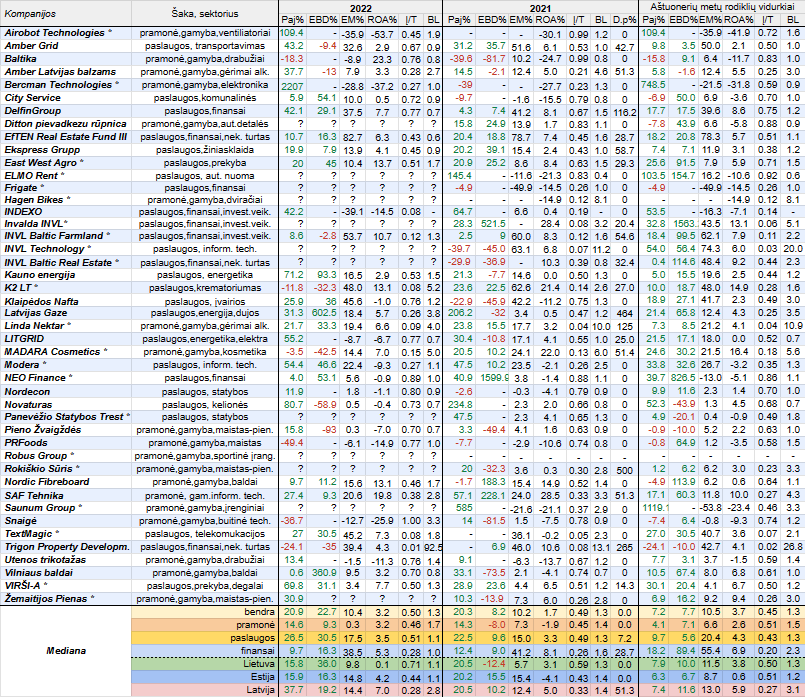Click the 'City Service' row label
Screen dimensions: 805x697
pos(66,98)
